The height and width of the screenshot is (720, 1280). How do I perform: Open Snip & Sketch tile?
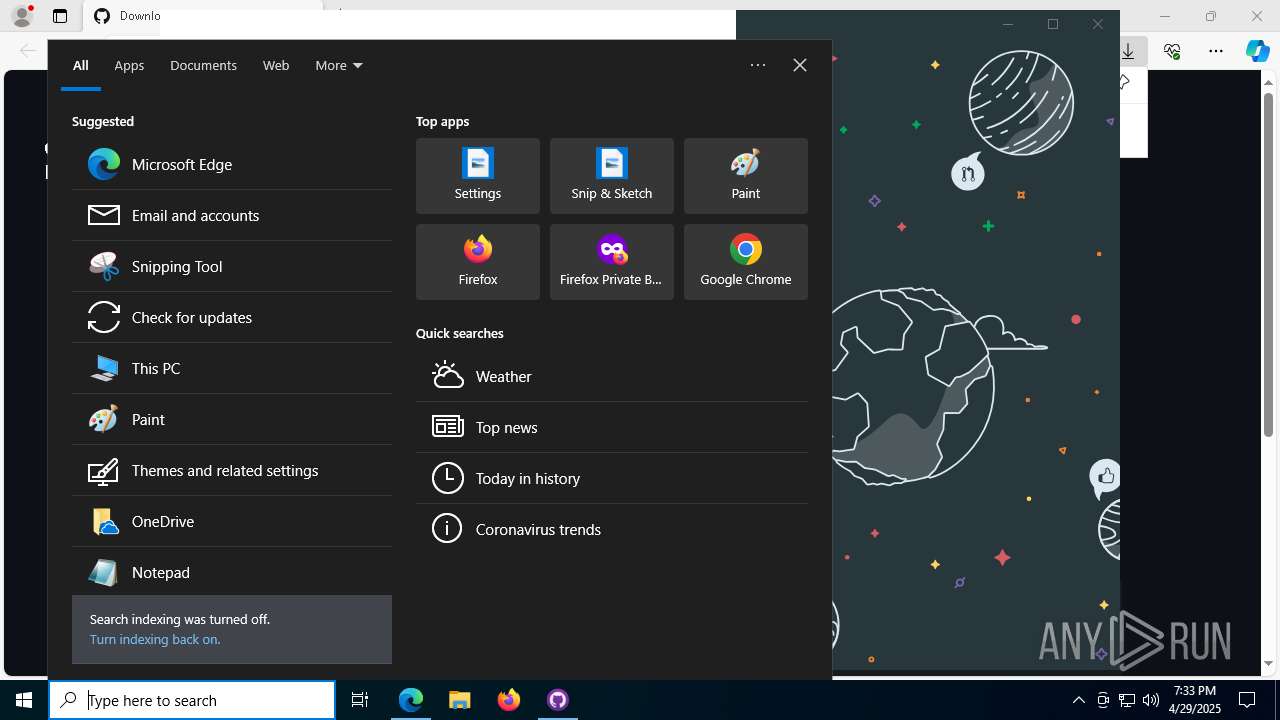coord(612,176)
